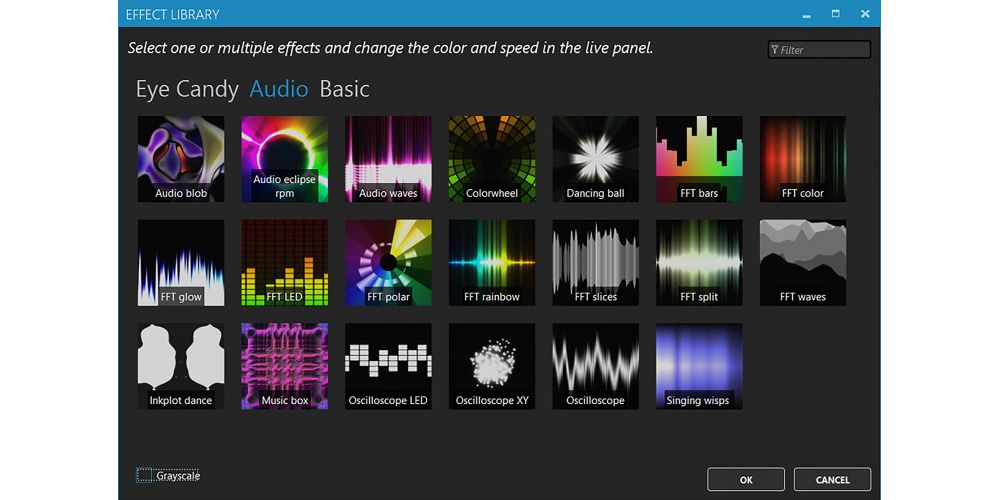Viewport: 1000px width, 500px height.
Task: Select the FFT bars effect
Action: (x=700, y=159)
